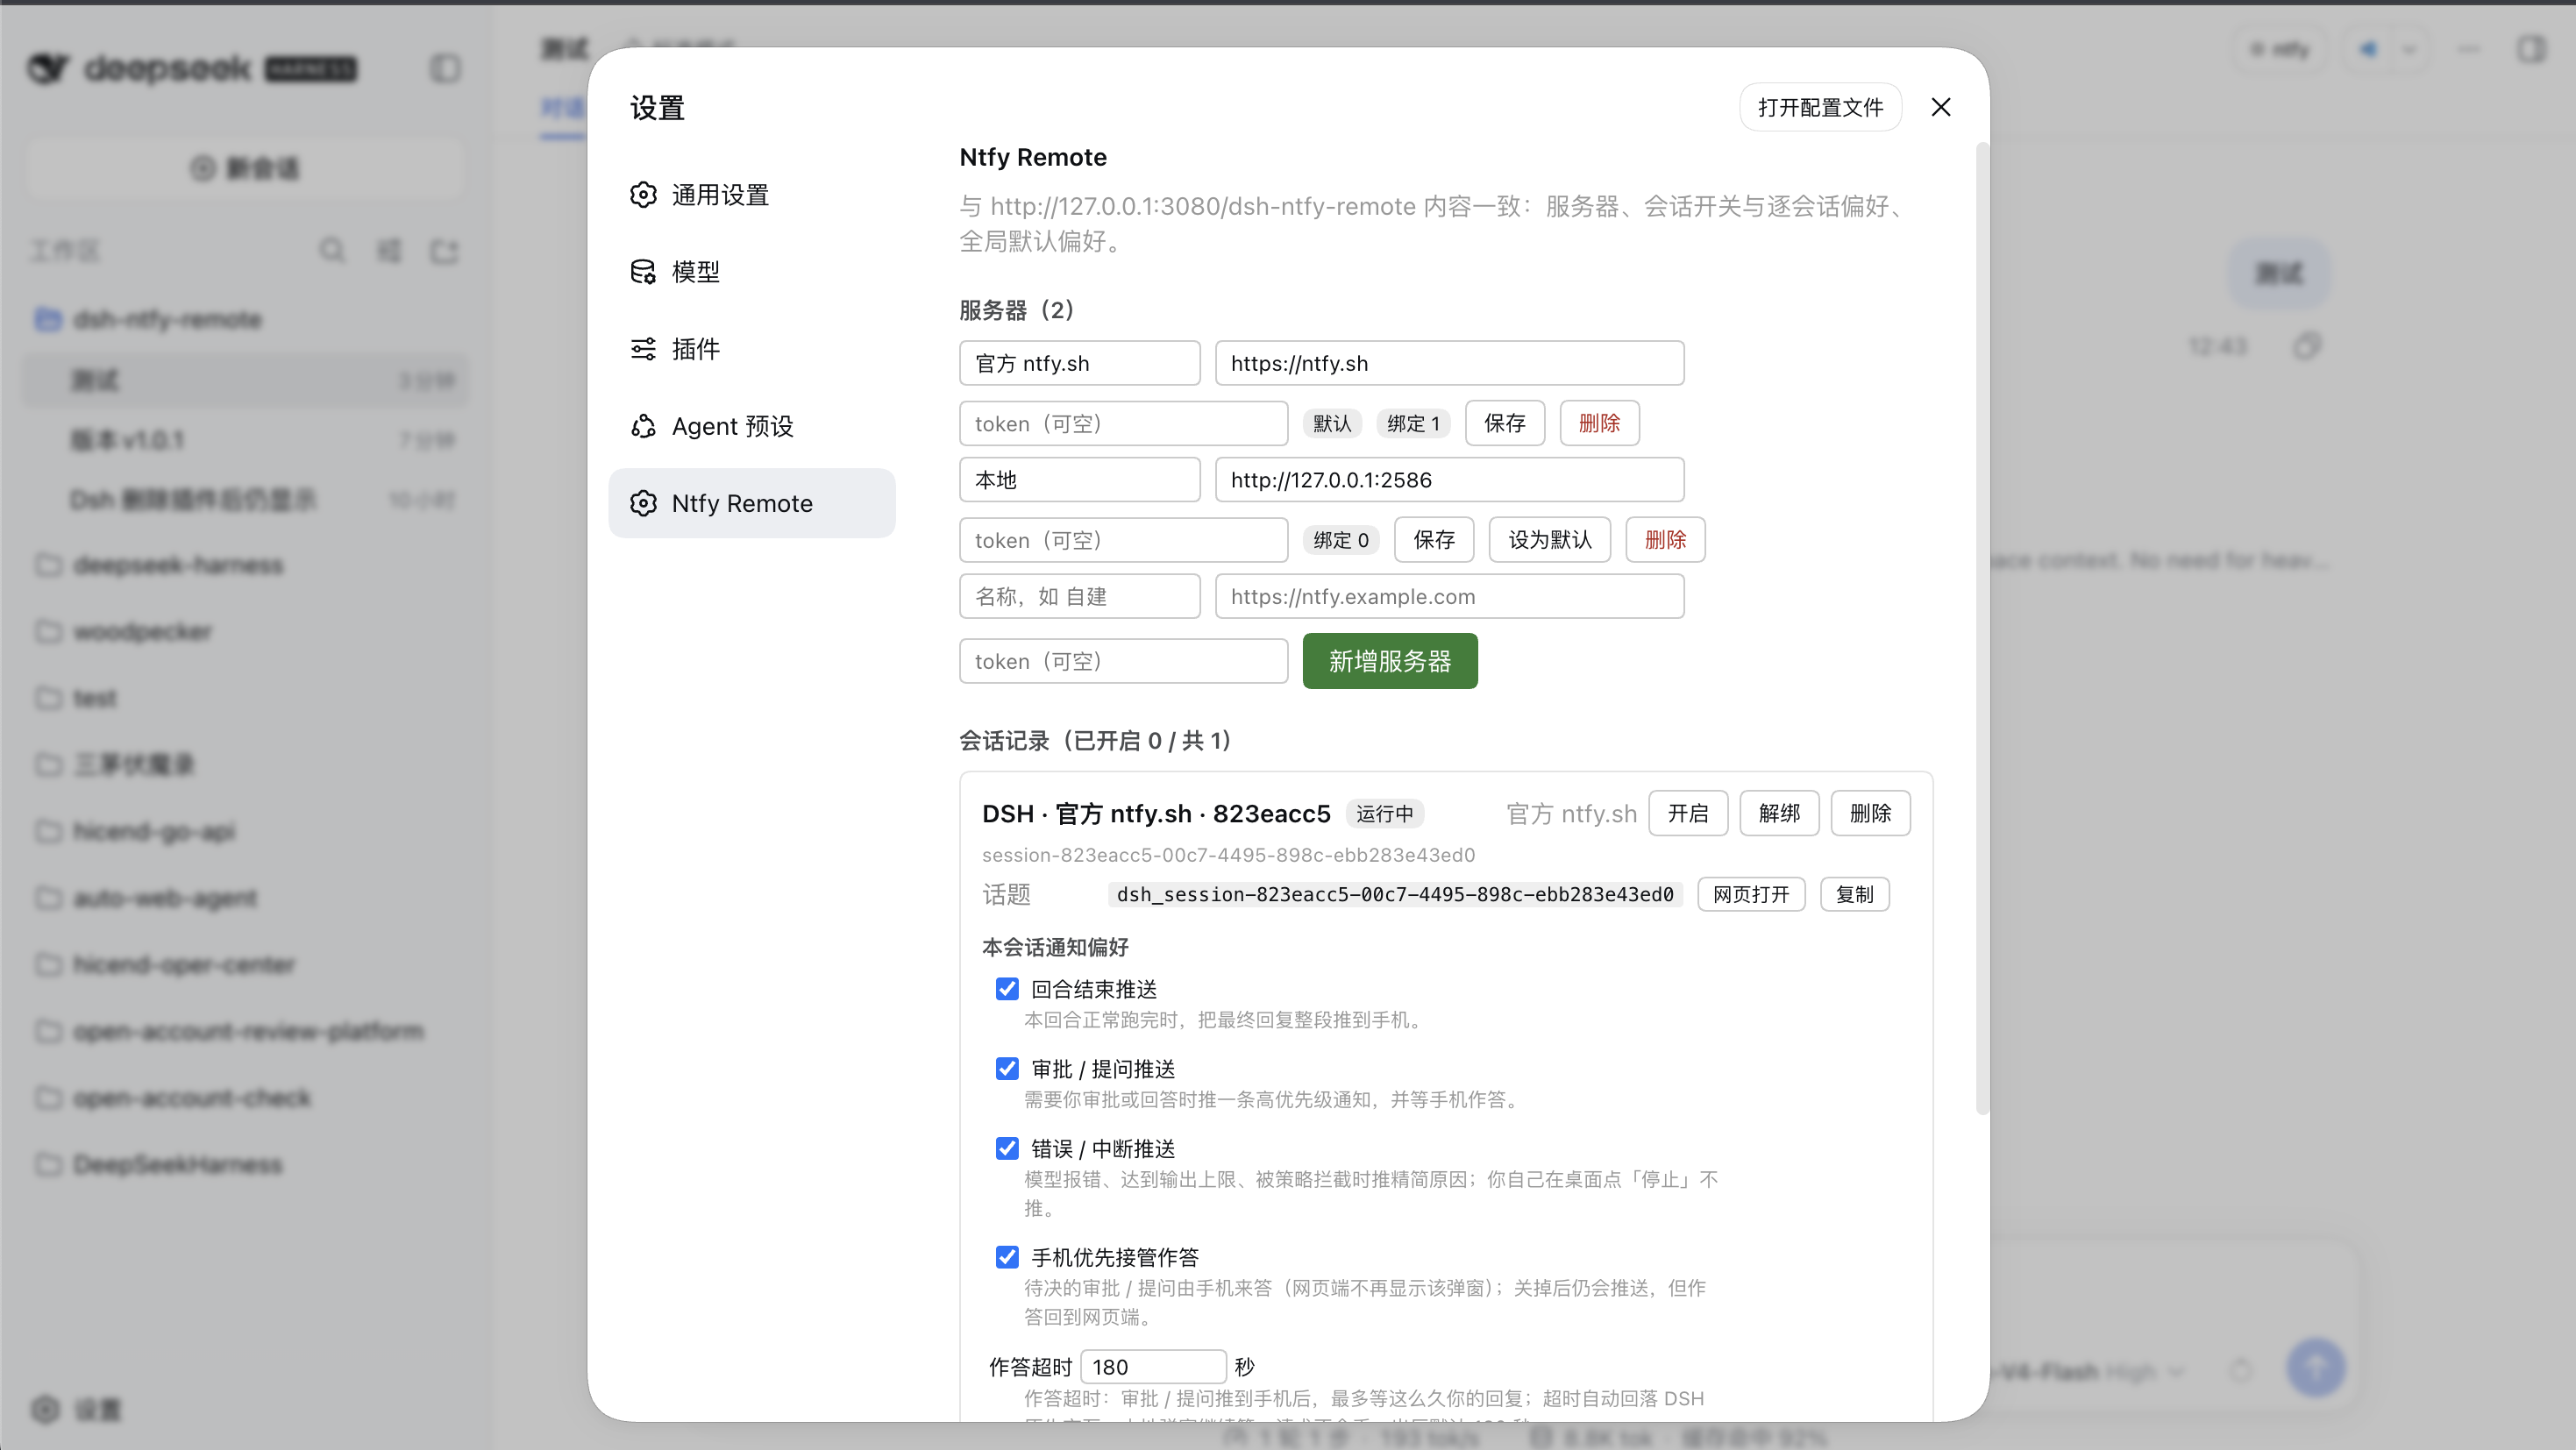Viewport: 2576px width, 1450px height.
Task: Click the blue send arrow button in chat
Action: (x=2315, y=1367)
